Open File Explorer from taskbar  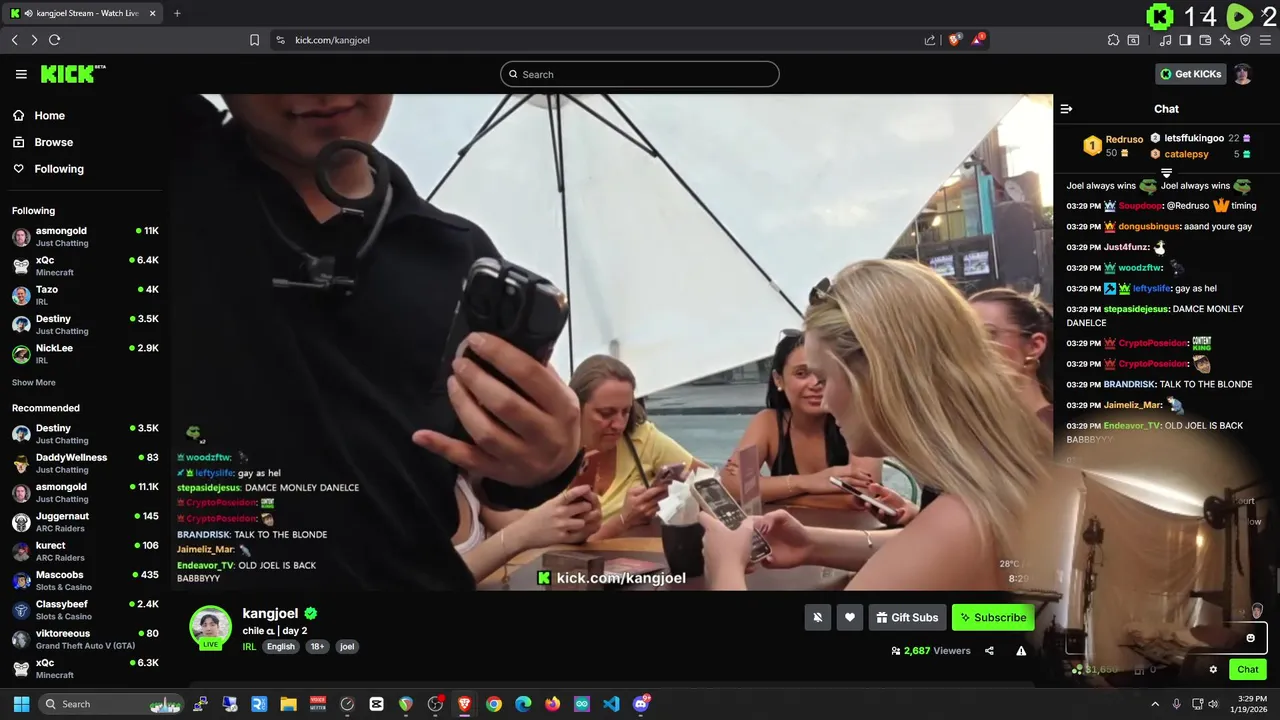pos(288,704)
